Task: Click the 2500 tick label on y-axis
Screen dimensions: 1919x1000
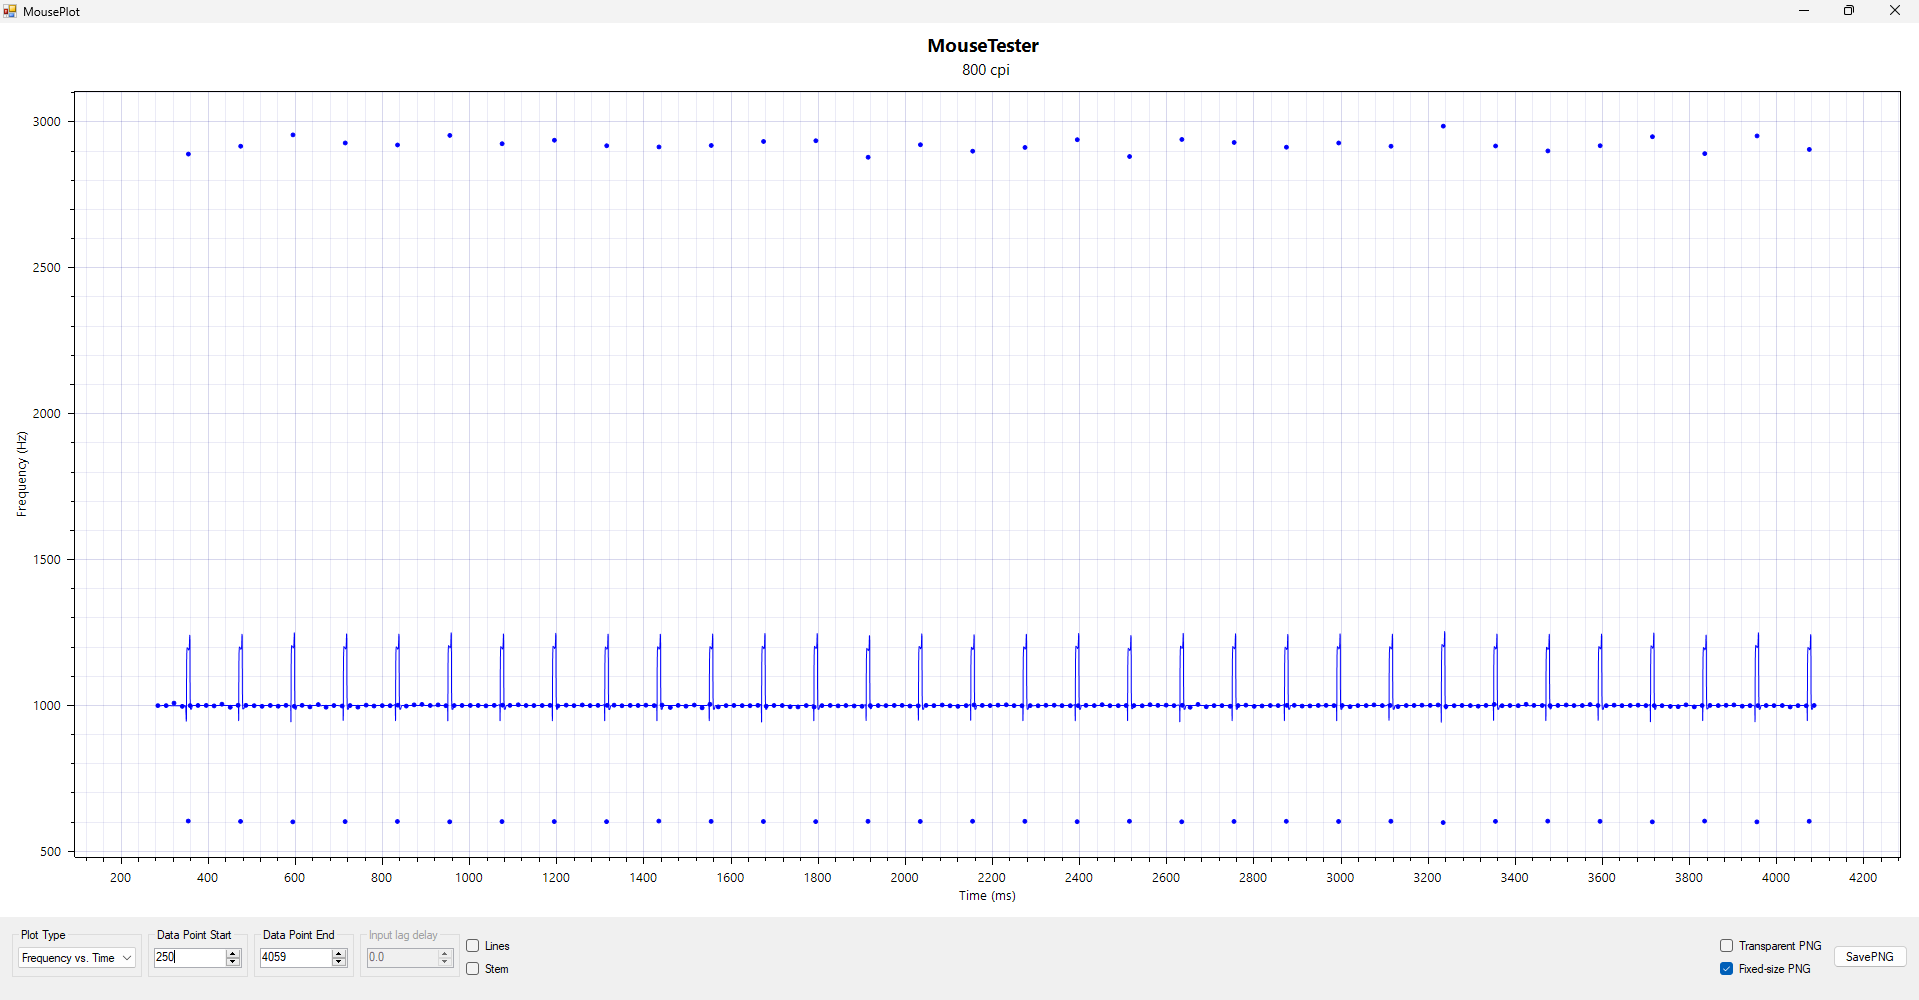Action: coord(47,268)
